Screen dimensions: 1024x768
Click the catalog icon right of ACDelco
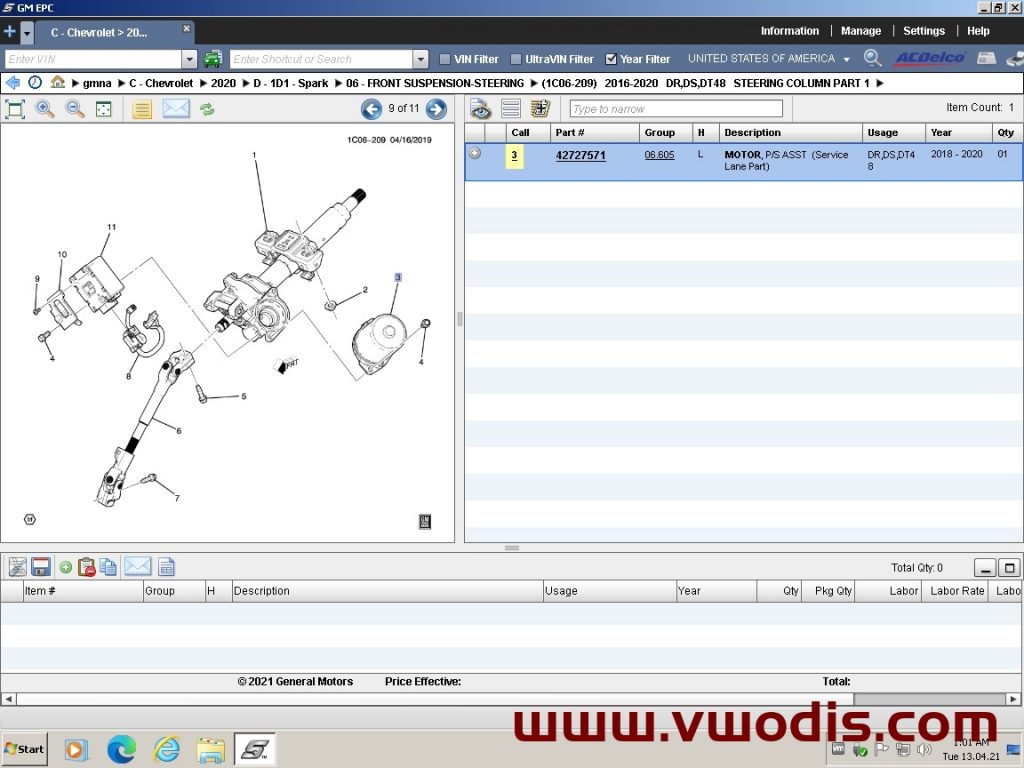tap(986, 59)
